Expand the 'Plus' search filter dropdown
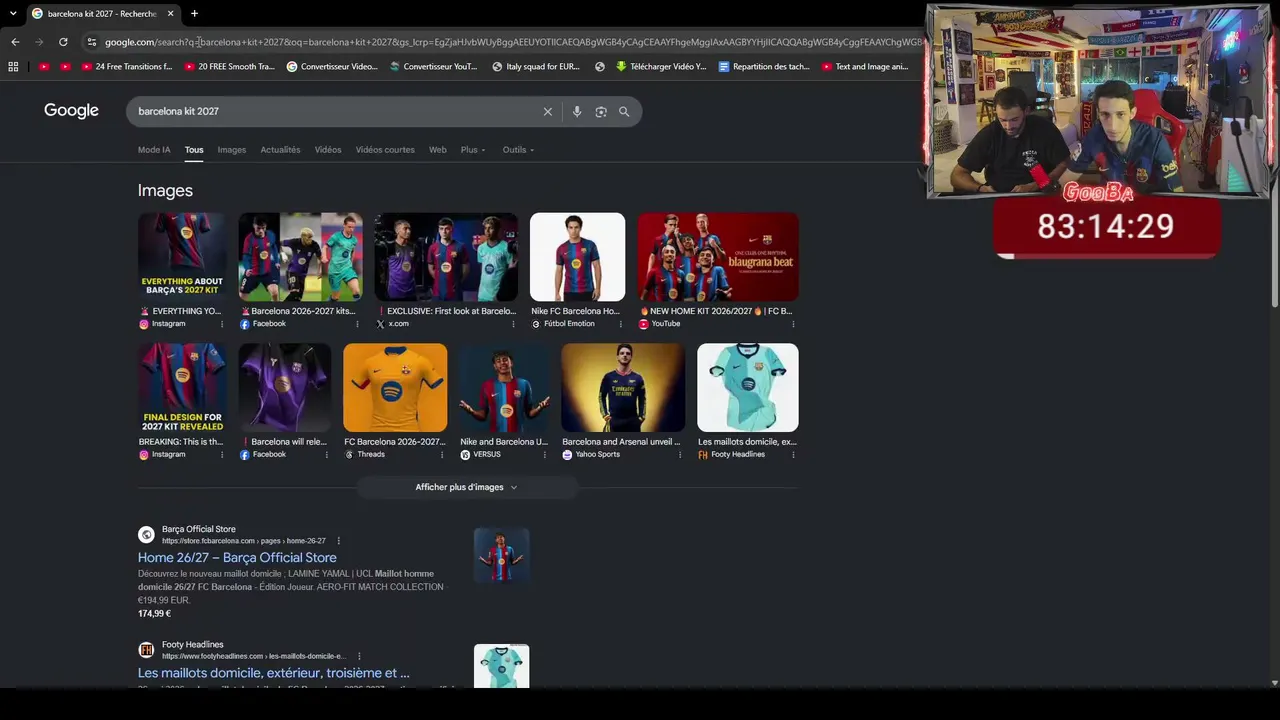Viewport: 1280px width, 720px height. pyautogui.click(x=473, y=150)
